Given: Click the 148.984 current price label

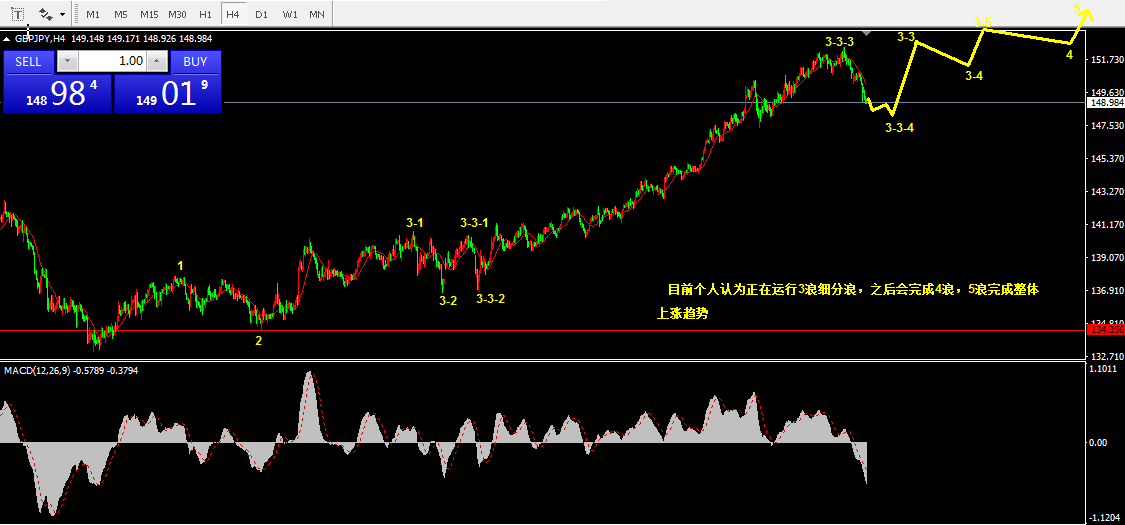Looking at the screenshot, I should point(1106,103).
